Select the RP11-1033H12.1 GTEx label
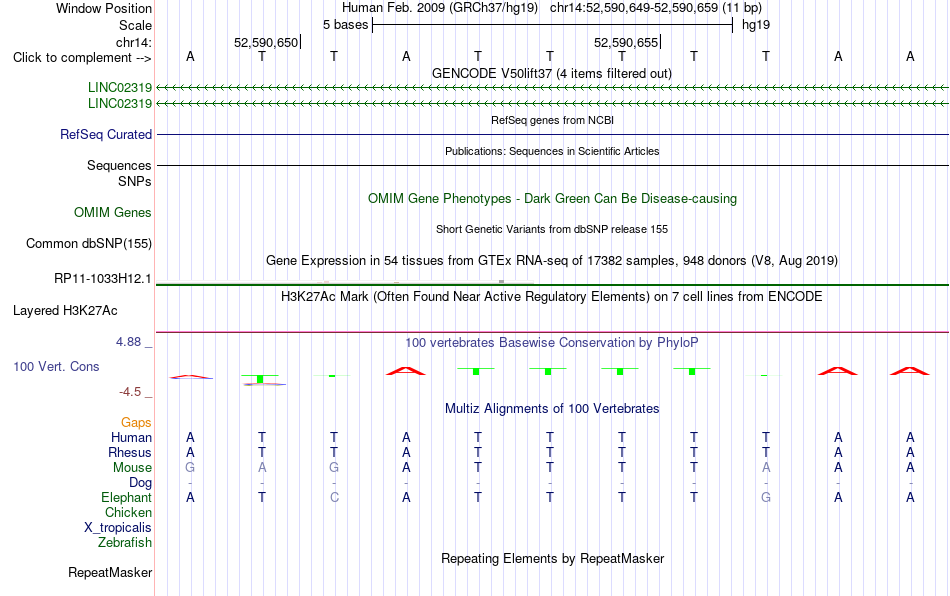 103,279
